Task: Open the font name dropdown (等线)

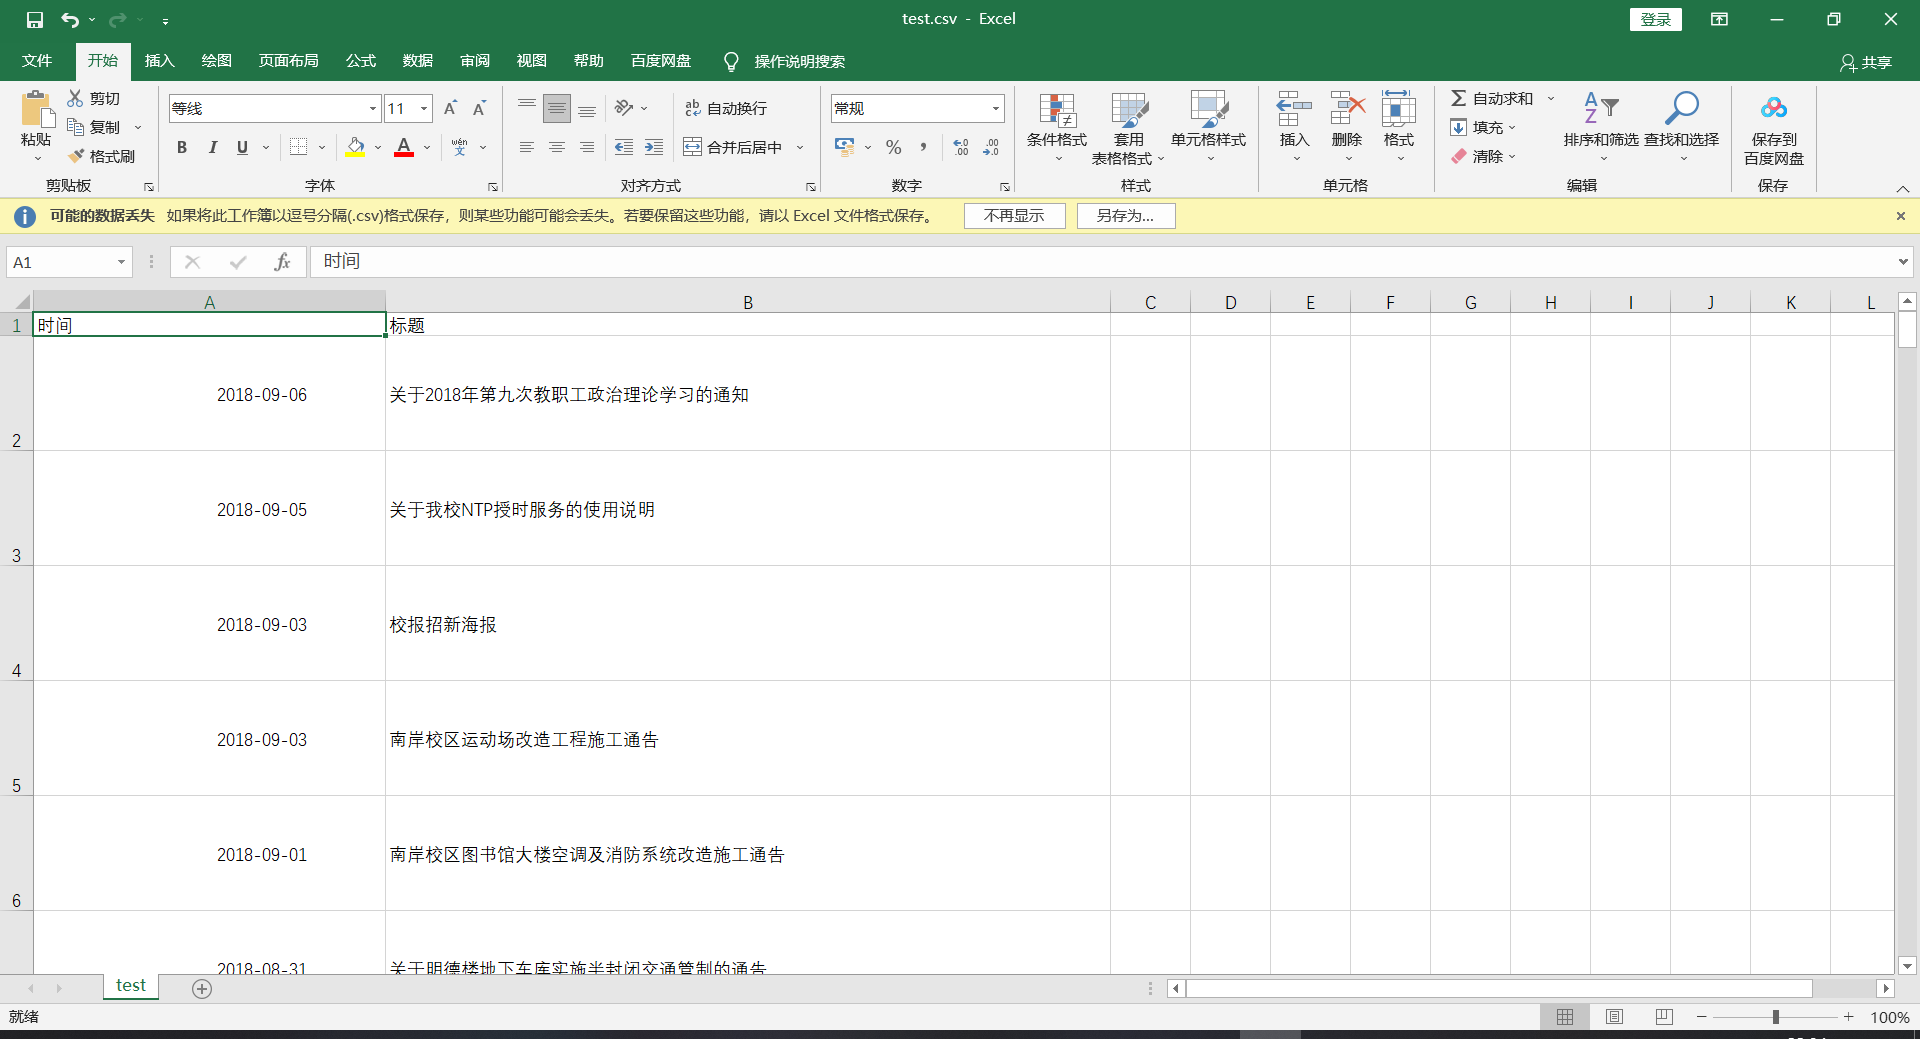Action: (373, 108)
